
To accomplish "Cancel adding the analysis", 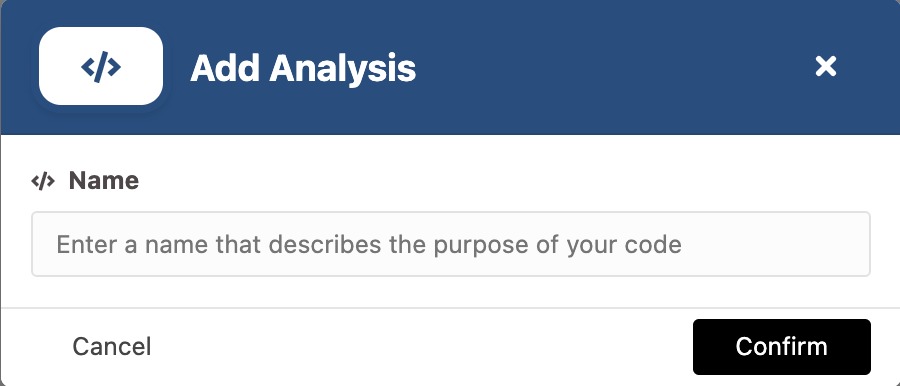I will click(x=111, y=346).
